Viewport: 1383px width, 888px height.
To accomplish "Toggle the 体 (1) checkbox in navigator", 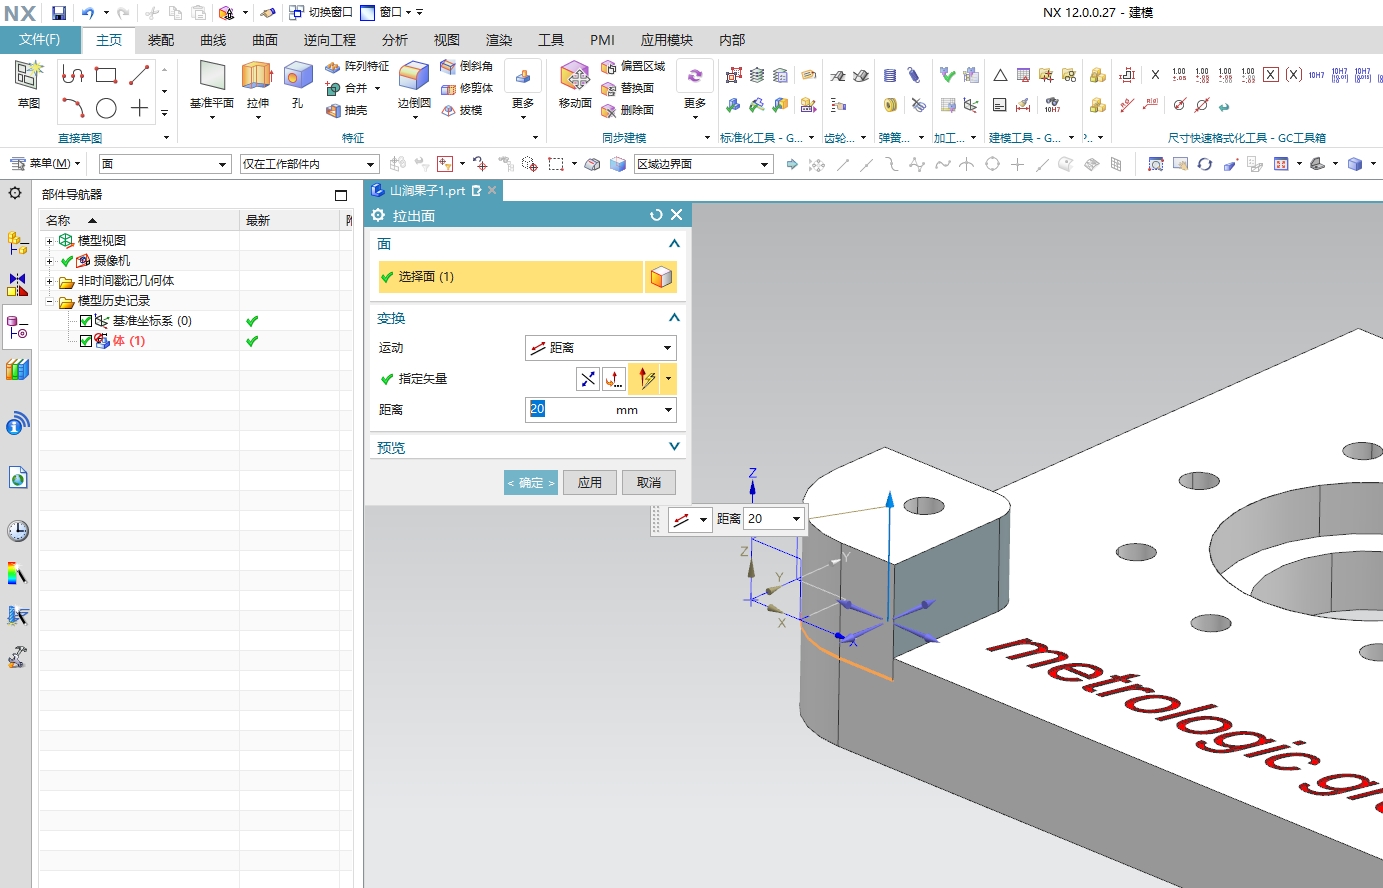I will pos(86,340).
